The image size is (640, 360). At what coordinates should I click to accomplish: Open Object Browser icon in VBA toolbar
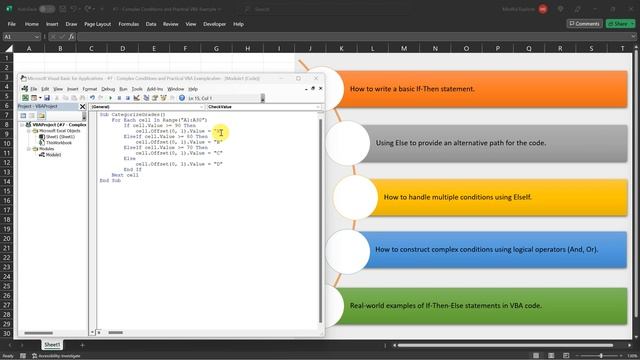[x=164, y=98]
